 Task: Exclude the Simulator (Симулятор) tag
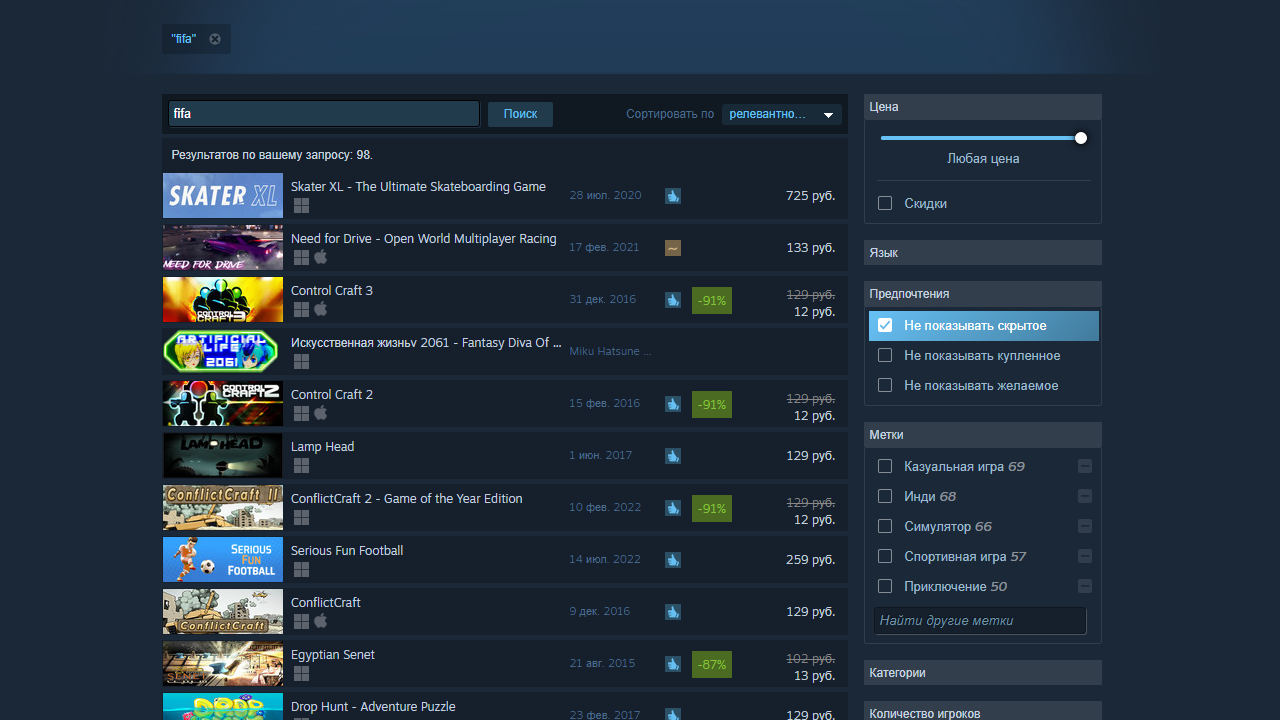tap(1085, 526)
